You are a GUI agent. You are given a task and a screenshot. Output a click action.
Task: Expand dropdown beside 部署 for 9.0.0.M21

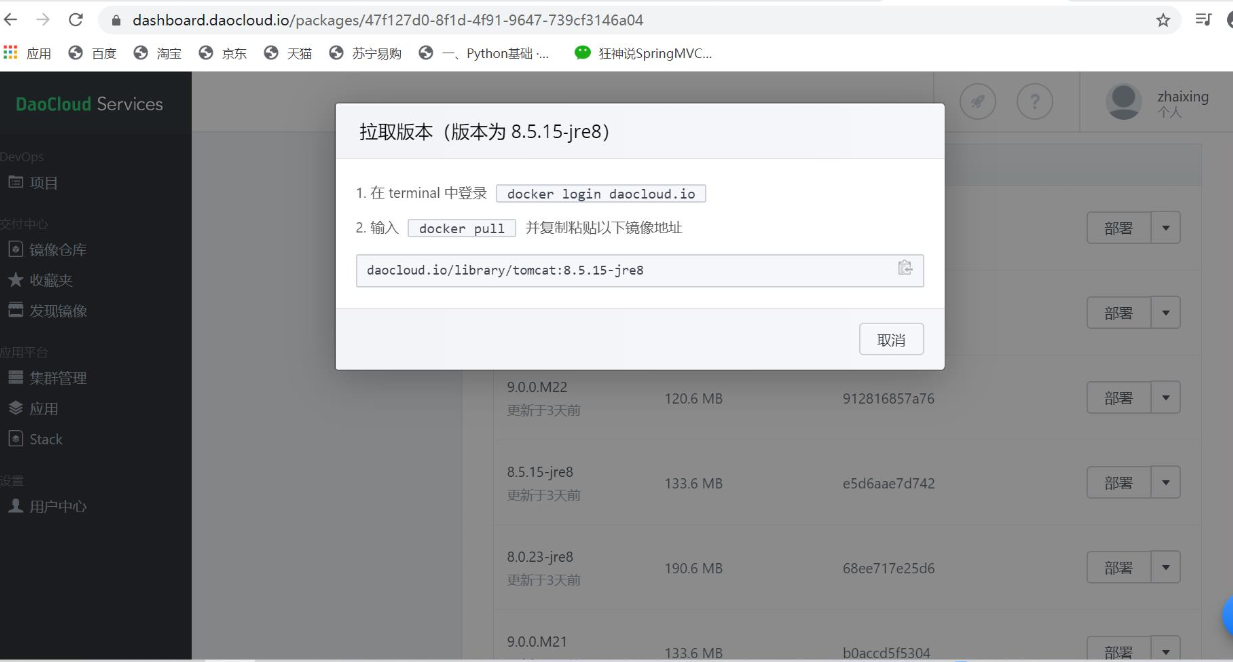(x=1166, y=651)
